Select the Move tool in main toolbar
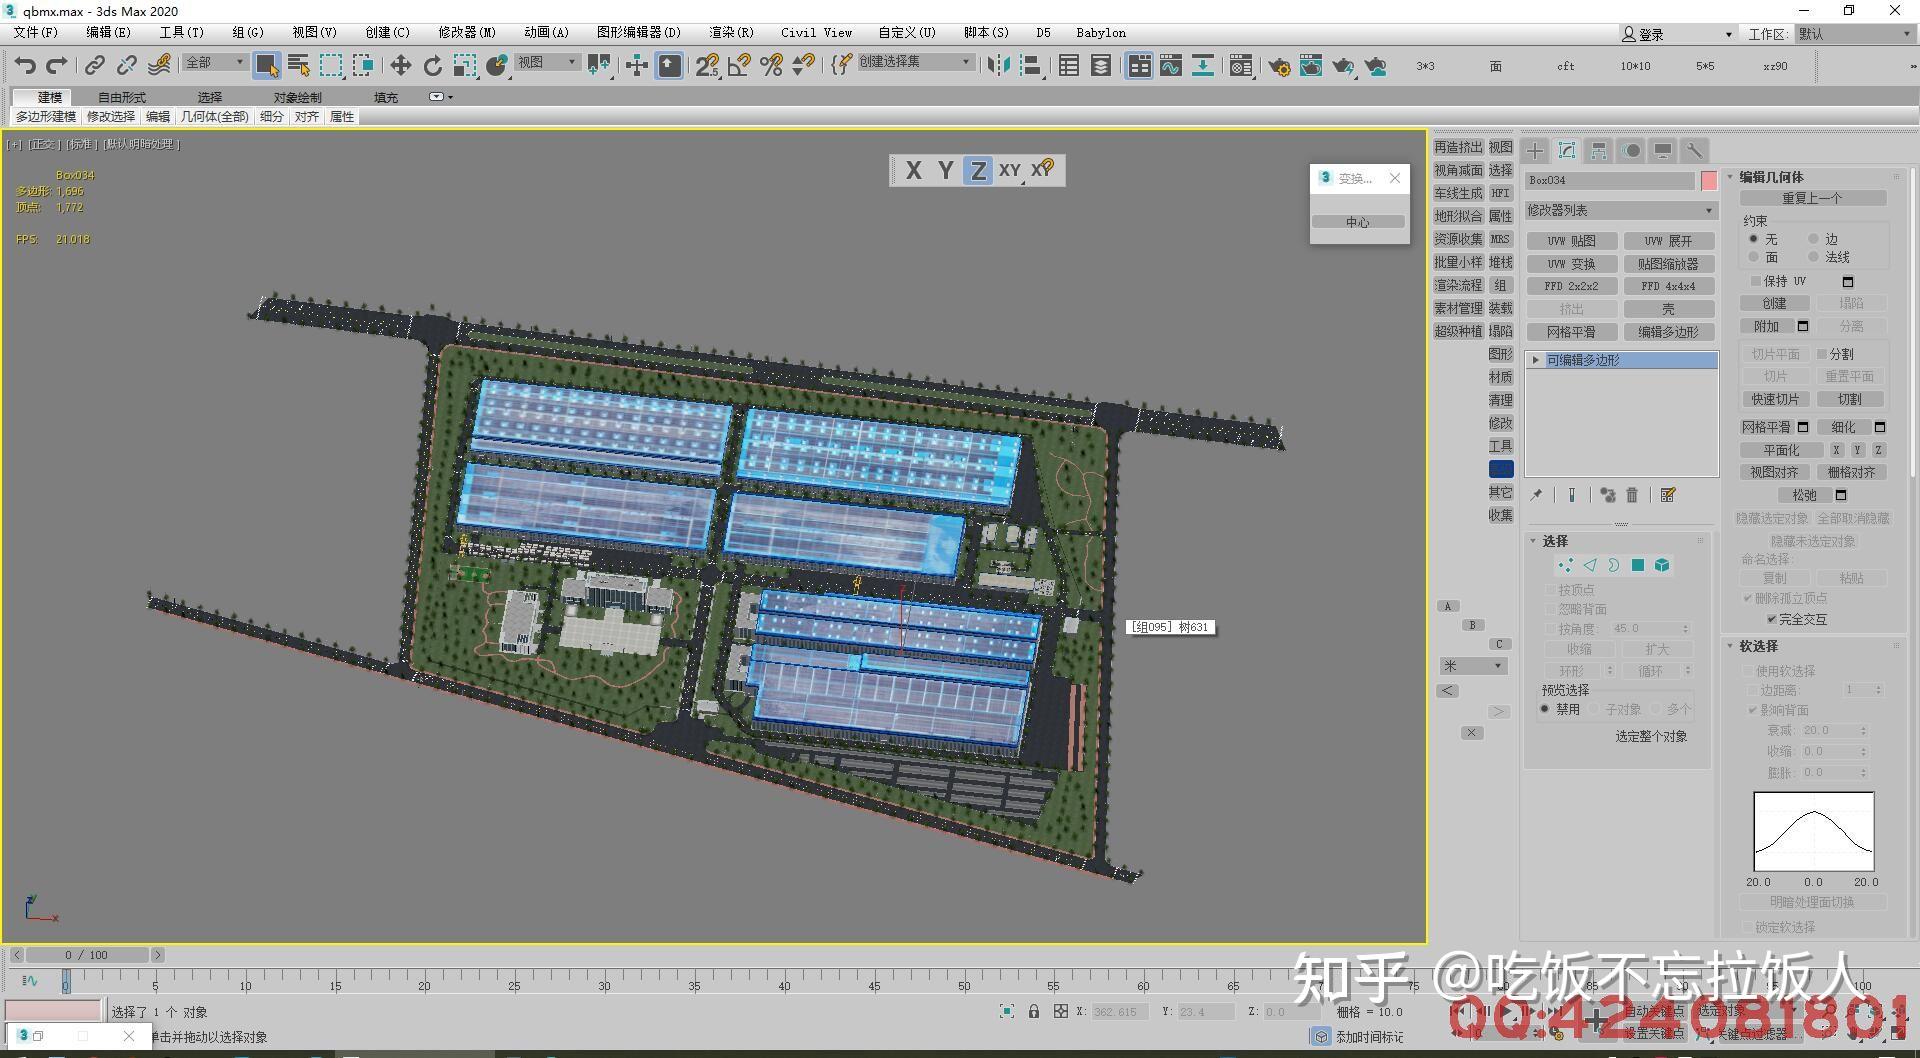The height and width of the screenshot is (1058, 1920). 400,66
